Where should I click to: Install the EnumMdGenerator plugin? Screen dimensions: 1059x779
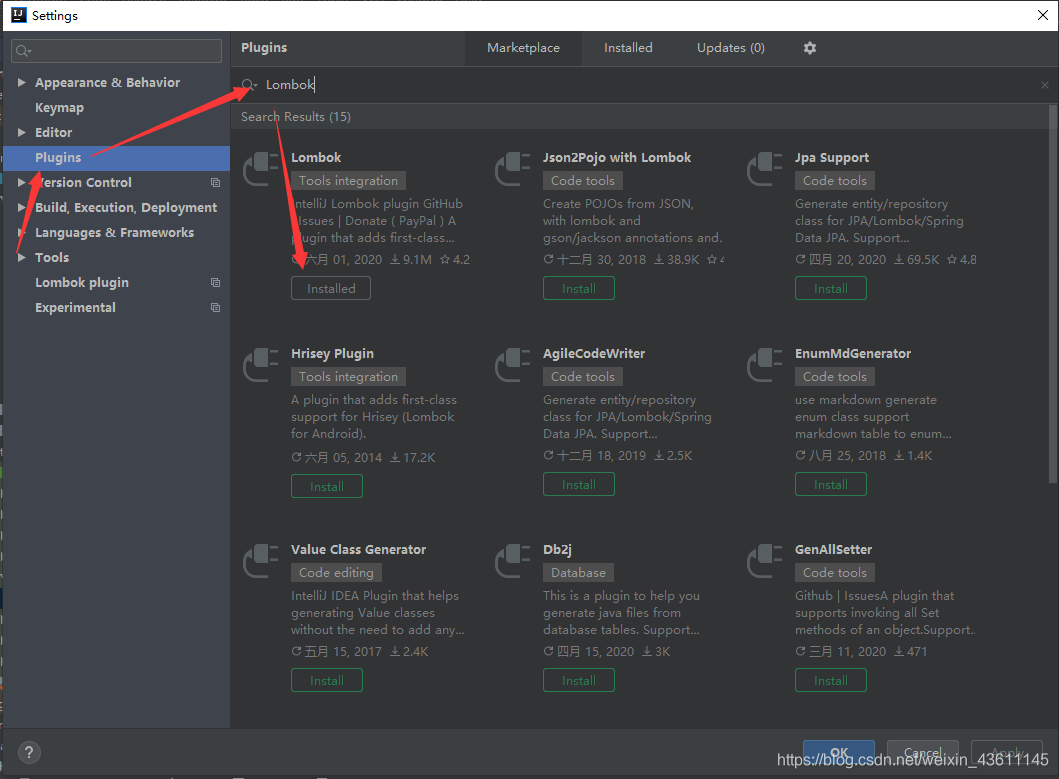coord(831,484)
